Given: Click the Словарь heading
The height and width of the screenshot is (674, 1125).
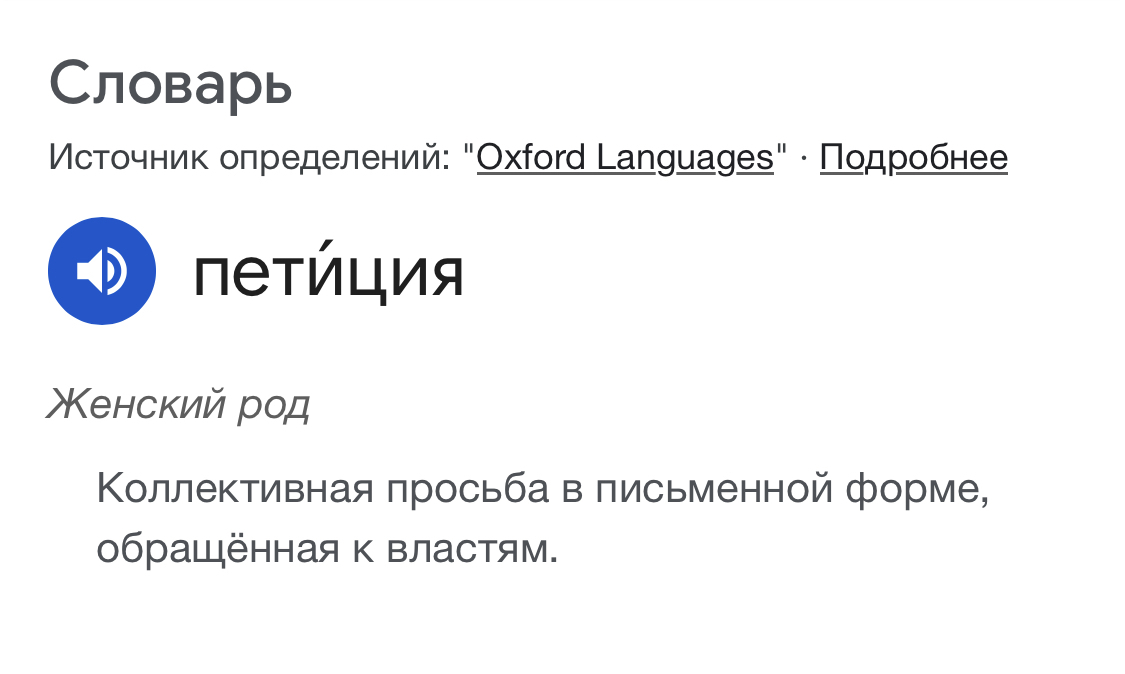Looking at the screenshot, I should (170, 84).
